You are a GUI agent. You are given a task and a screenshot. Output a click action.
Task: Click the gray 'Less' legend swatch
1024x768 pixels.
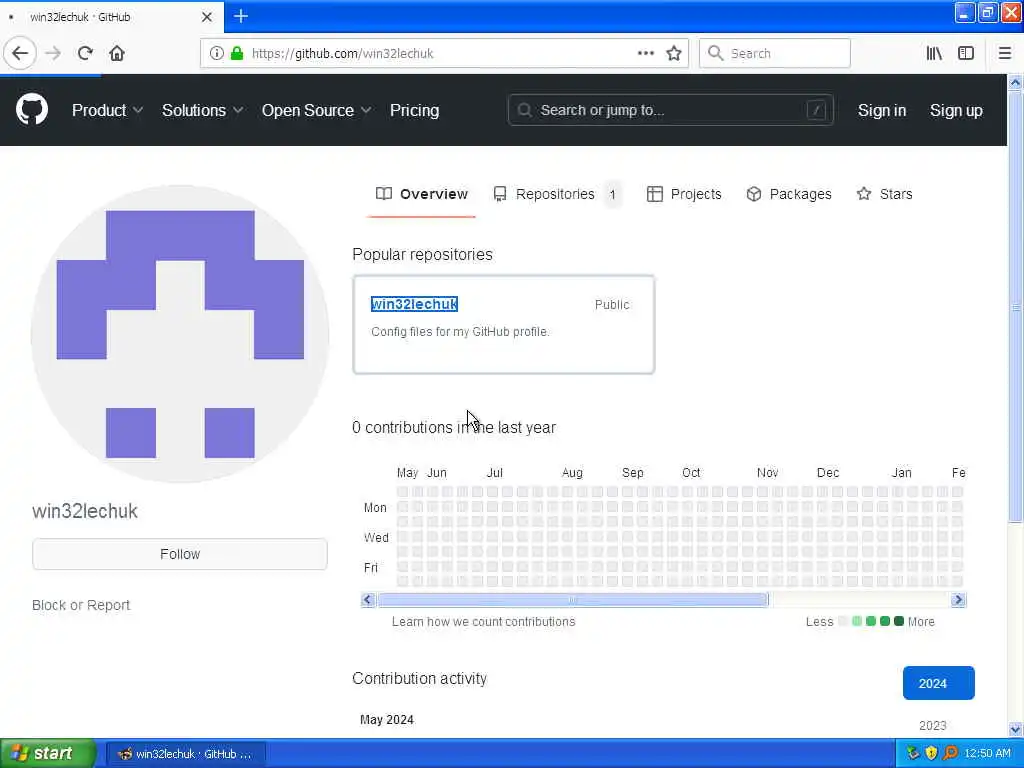(843, 621)
